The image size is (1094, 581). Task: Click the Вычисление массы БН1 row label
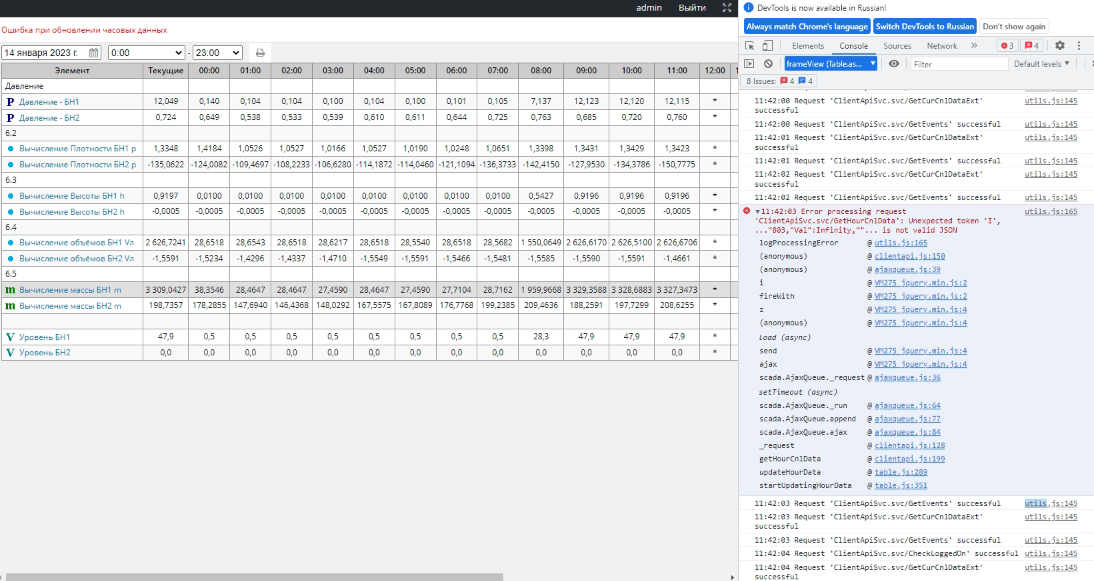pyautogui.click(x=70, y=289)
